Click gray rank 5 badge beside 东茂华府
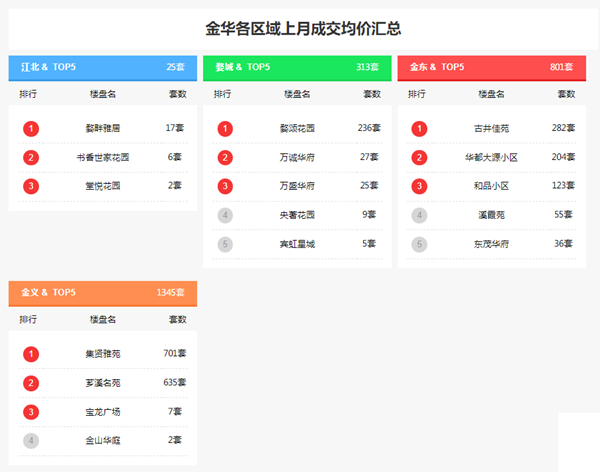 tap(419, 244)
